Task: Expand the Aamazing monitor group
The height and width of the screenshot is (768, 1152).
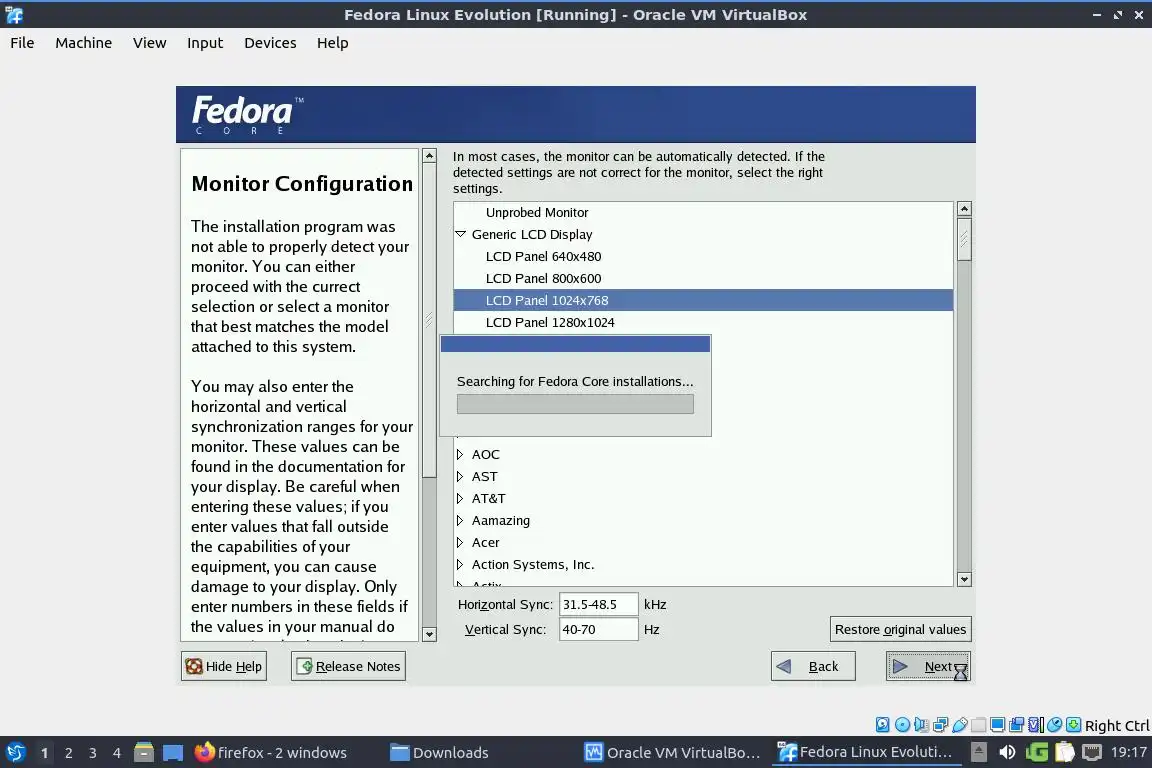Action: click(460, 520)
